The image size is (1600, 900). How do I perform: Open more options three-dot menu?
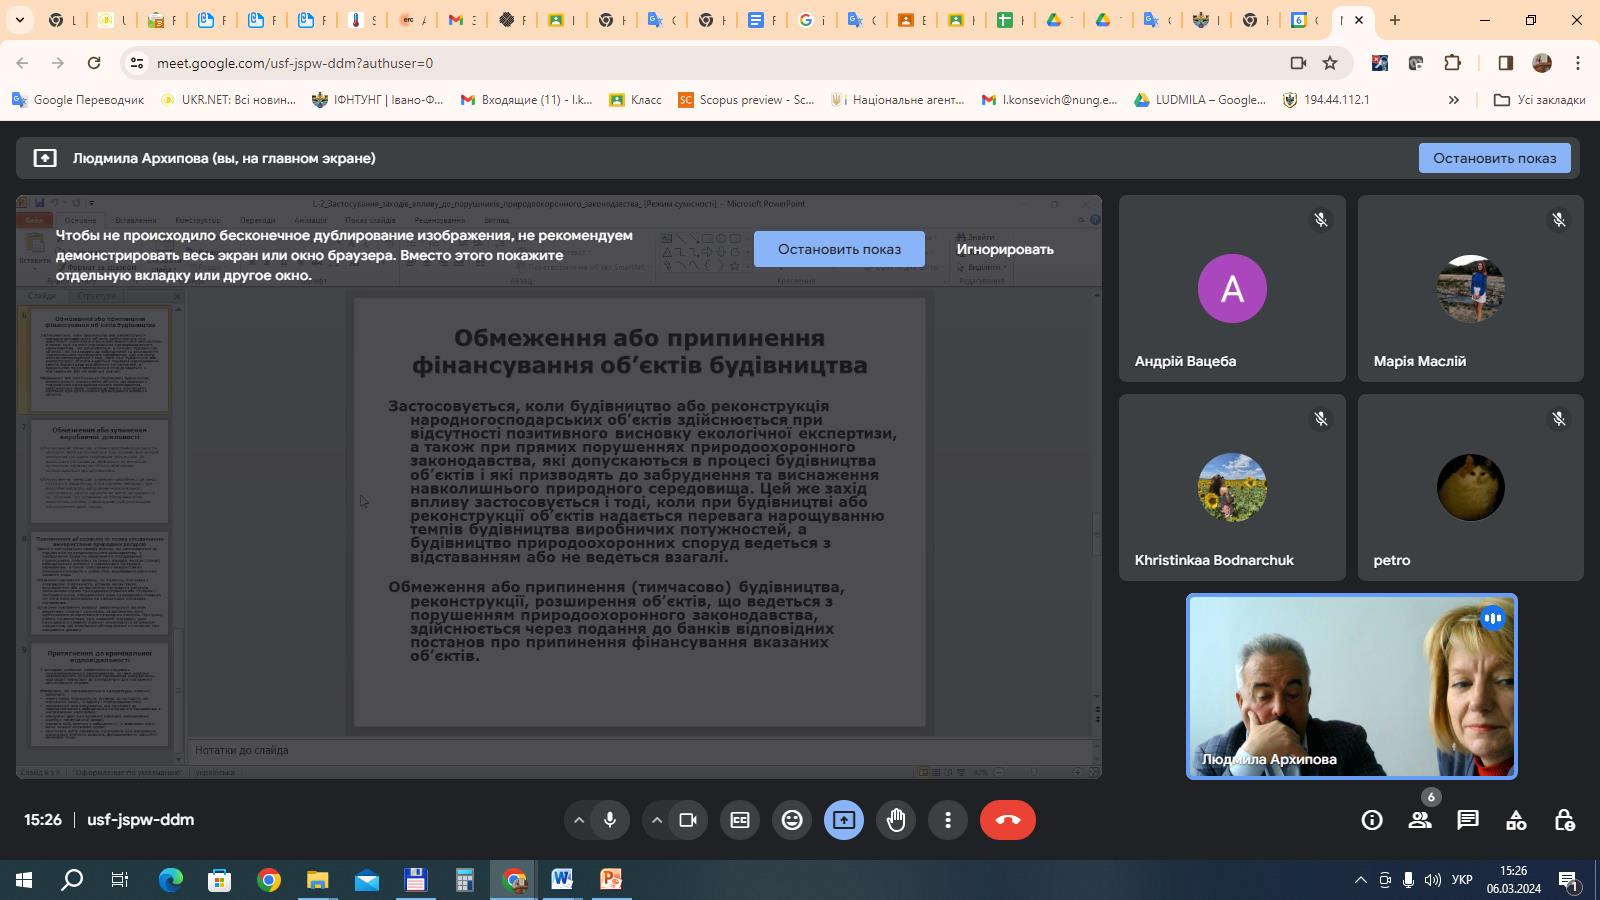click(948, 820)
